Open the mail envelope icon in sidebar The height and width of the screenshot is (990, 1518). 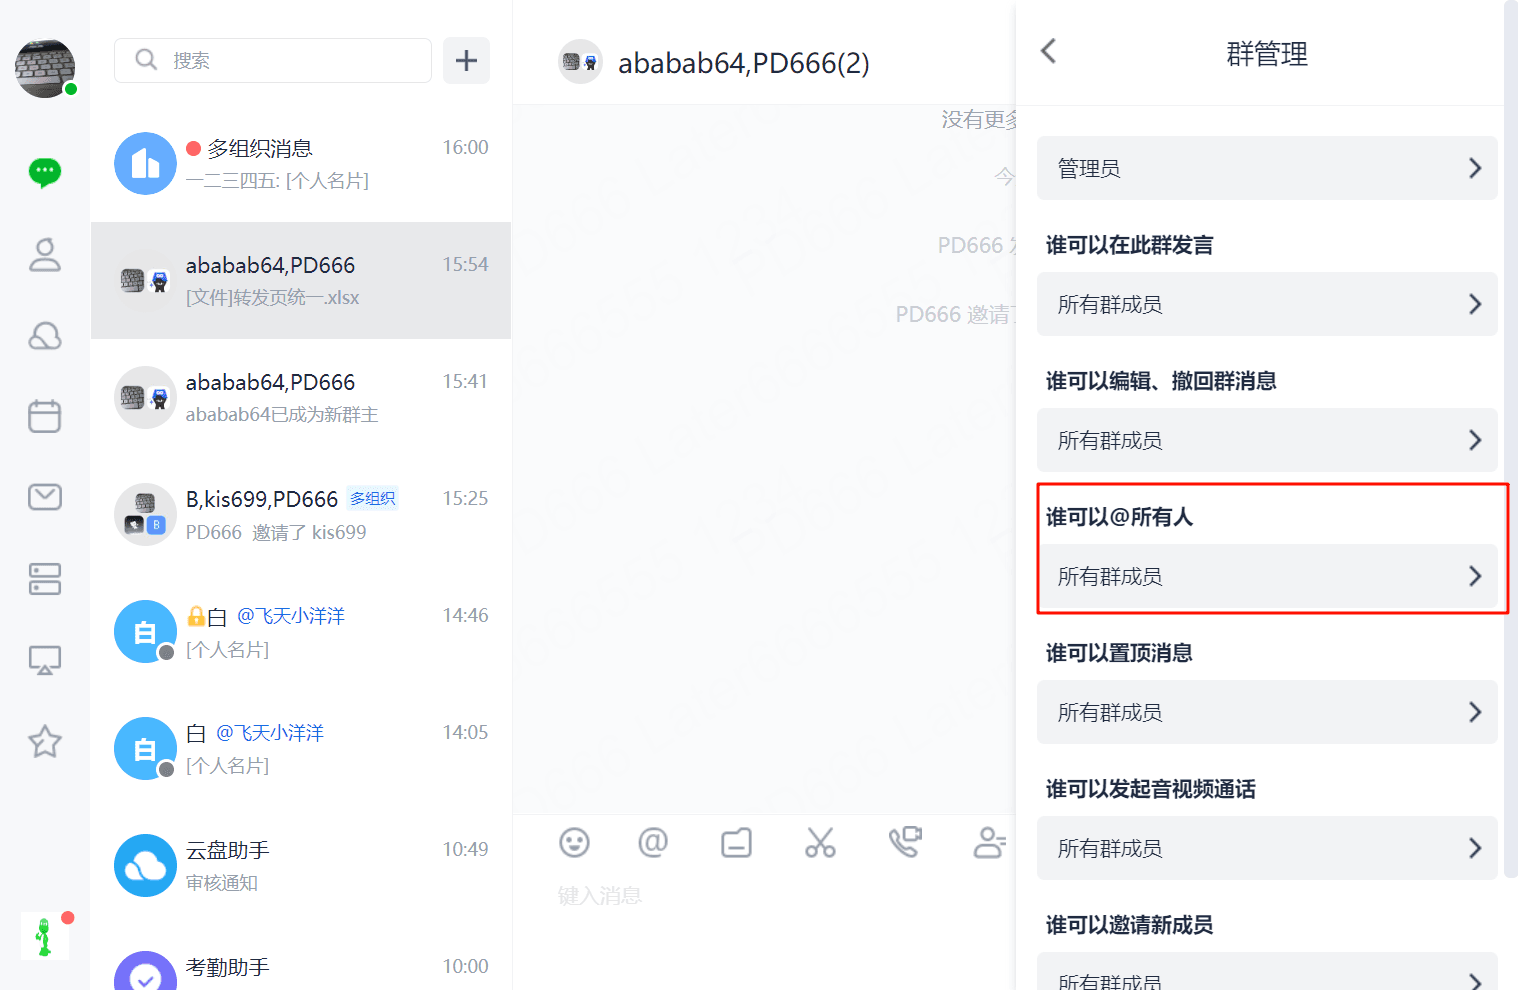[x=45, y=497]
